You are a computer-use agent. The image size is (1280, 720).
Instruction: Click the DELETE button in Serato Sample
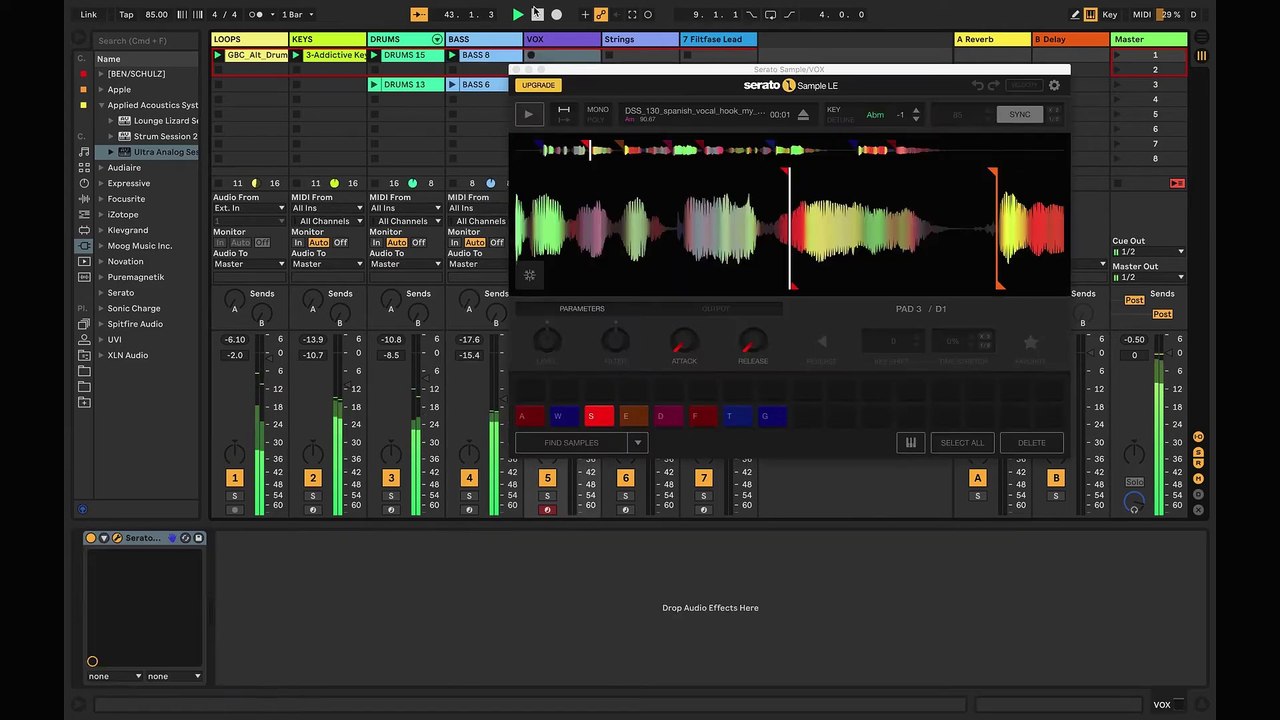coord(1031,443)
